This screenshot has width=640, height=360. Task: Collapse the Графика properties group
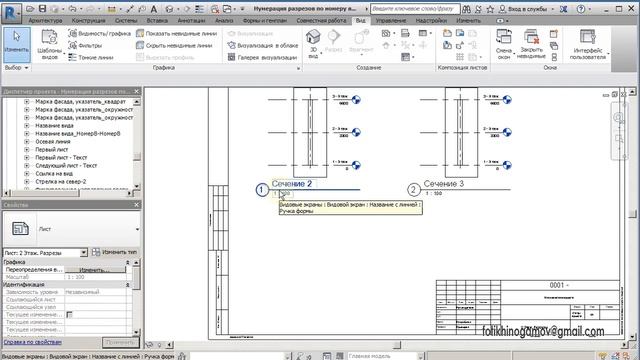coord(128,262)
